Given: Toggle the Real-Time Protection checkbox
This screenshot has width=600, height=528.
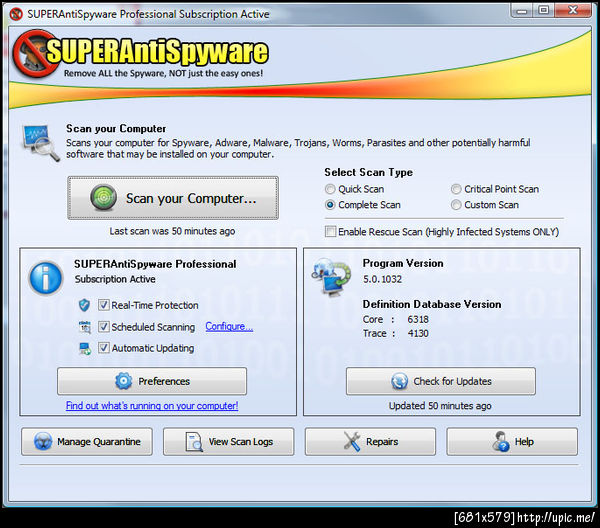Looking at the screenshot, I should click(x=103, y=305).
